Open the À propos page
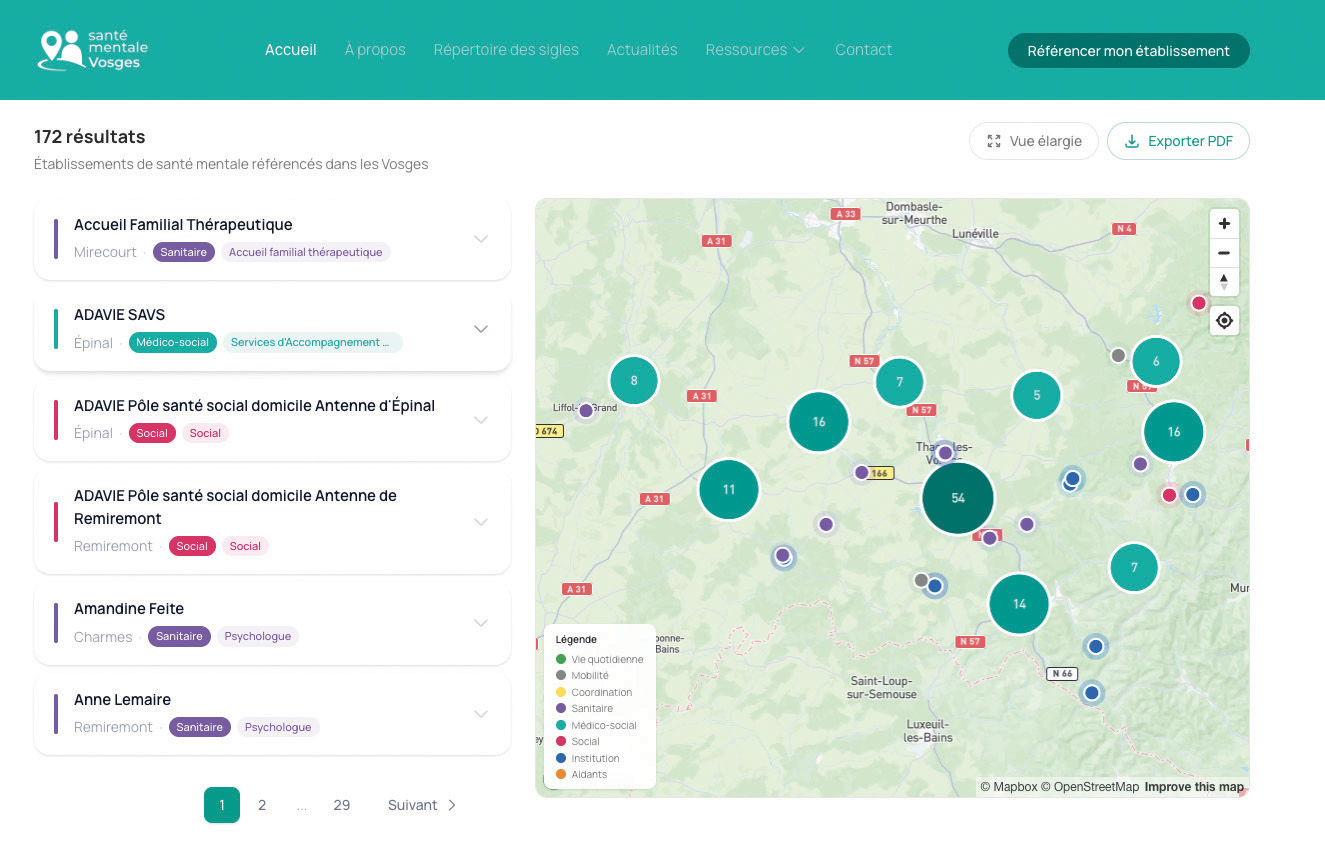This screenshot has height=859, width=1325. pos(375,50)
